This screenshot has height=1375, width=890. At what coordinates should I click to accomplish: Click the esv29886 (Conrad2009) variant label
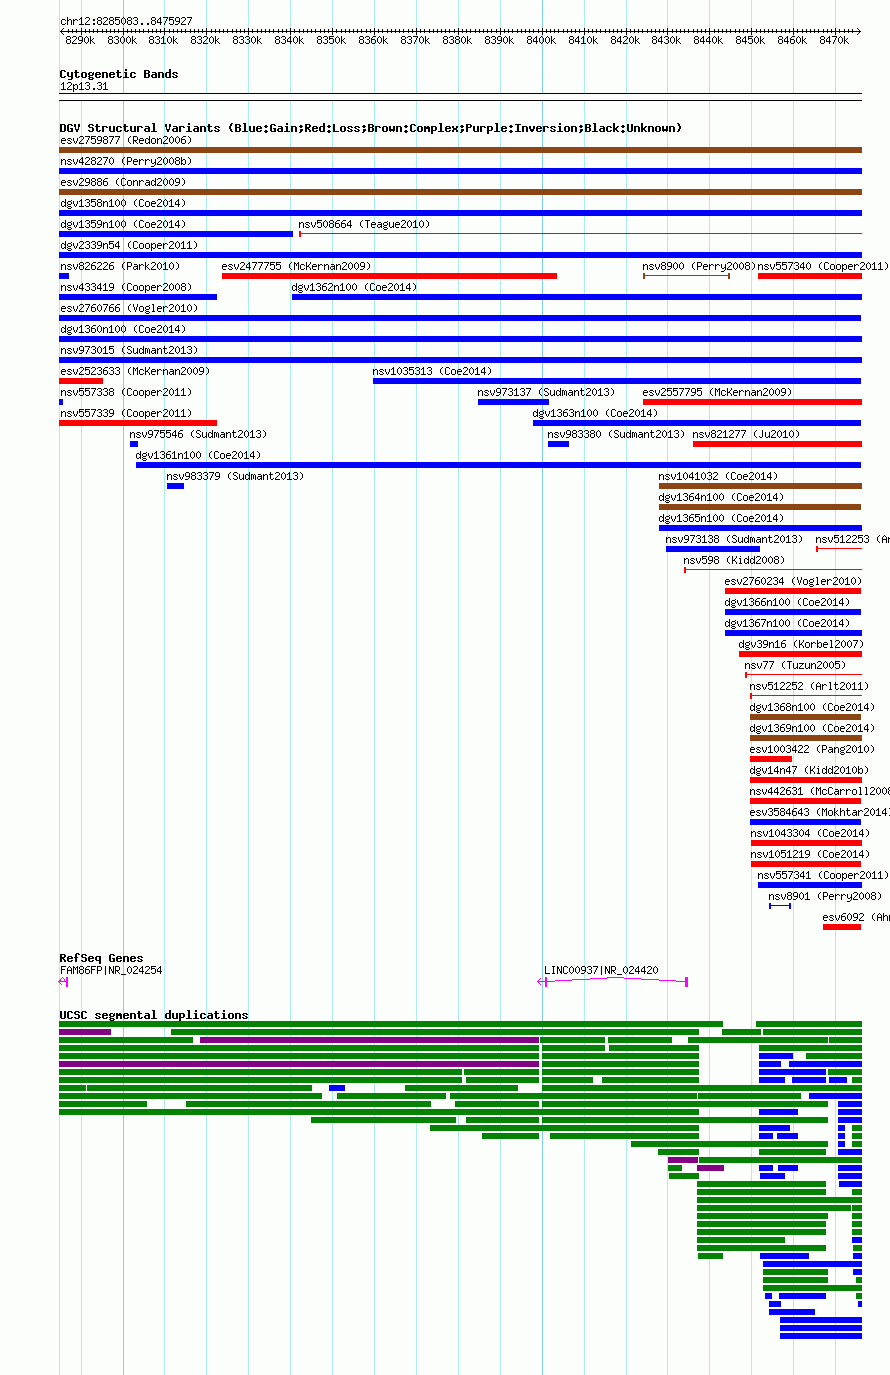click(122, 183)
